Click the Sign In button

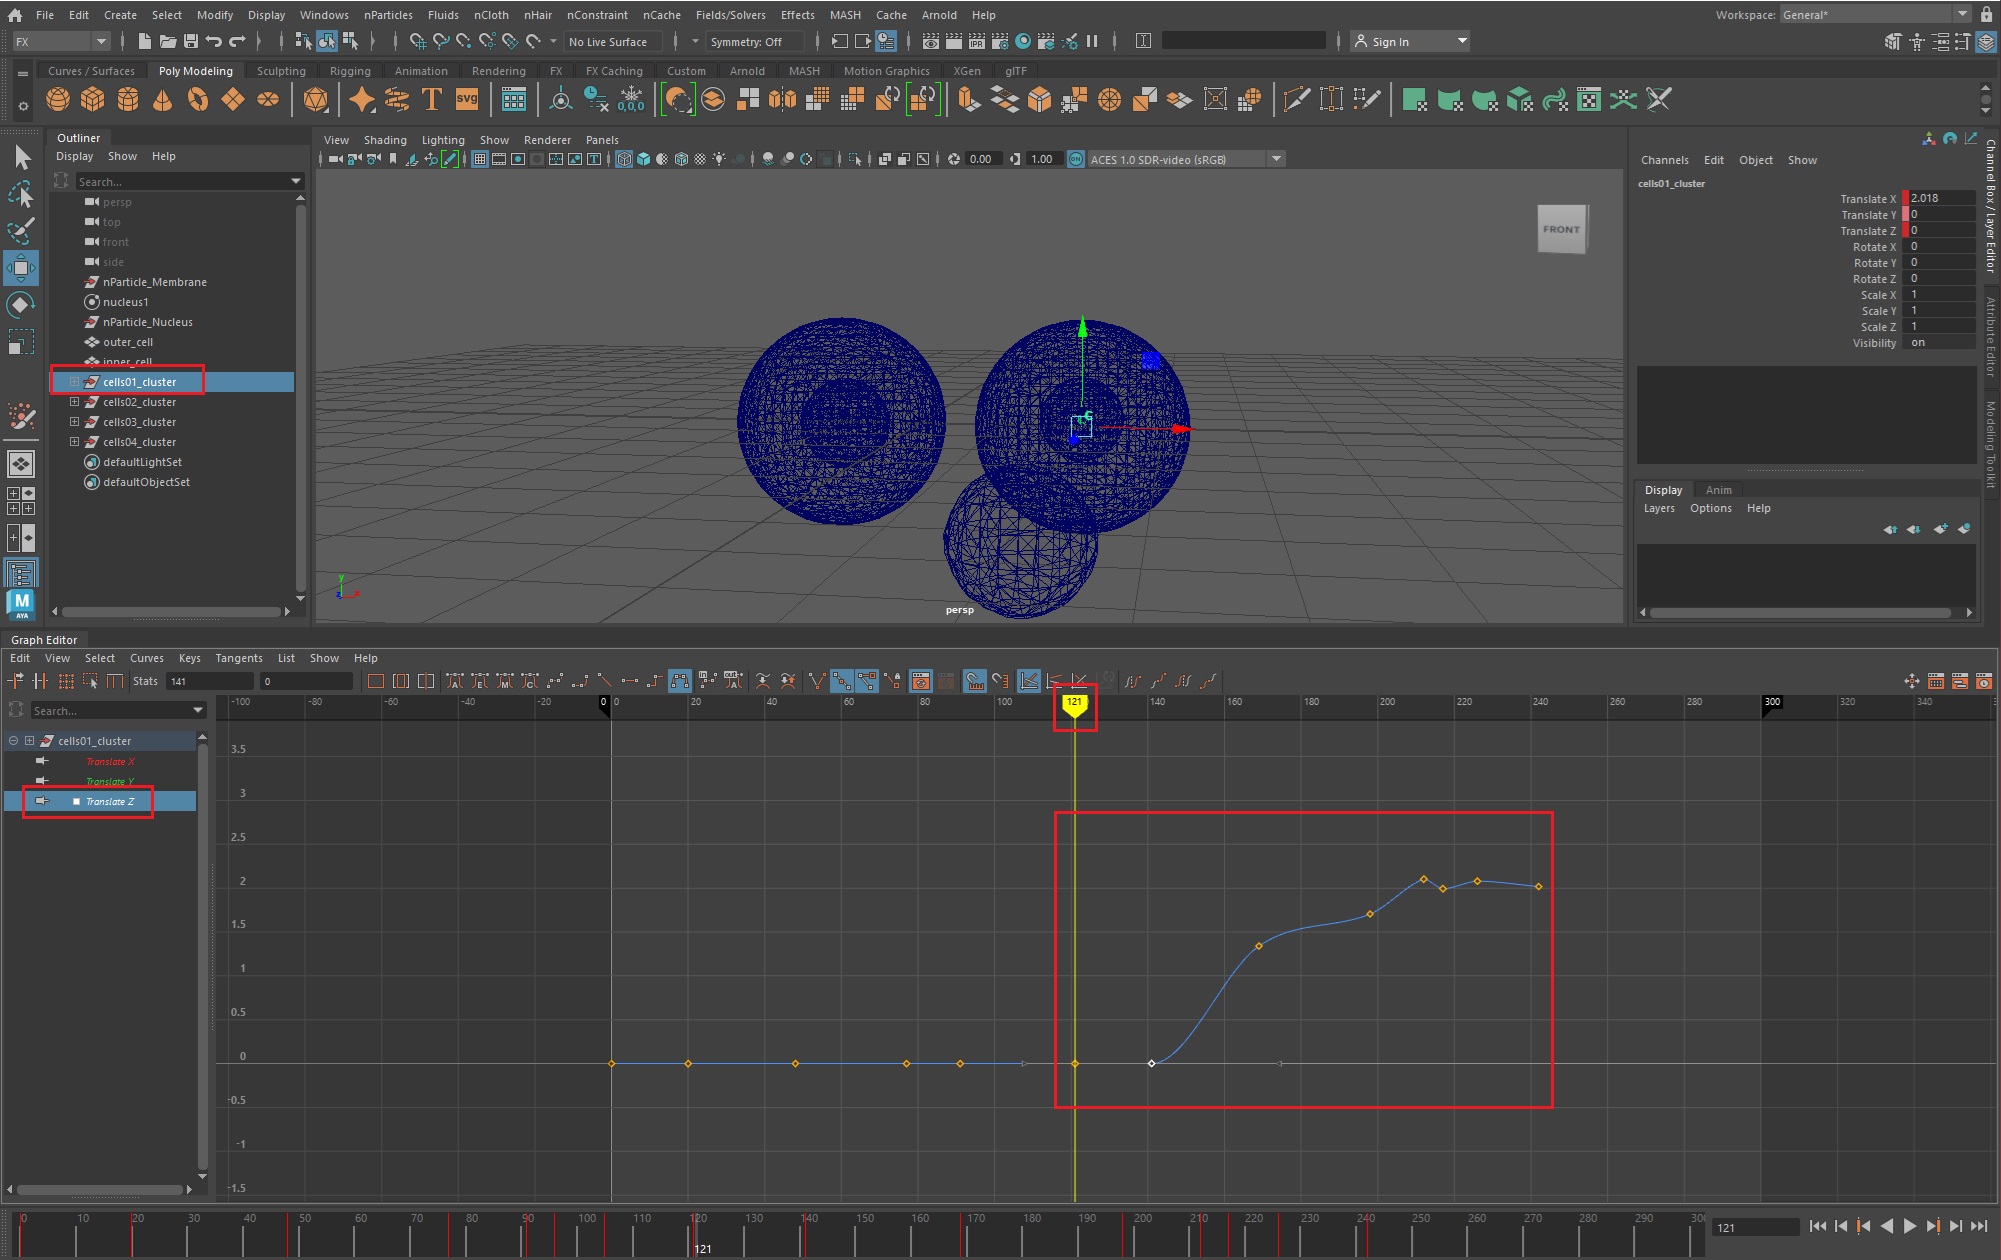pyautogui.click(x=1390, y=41)
